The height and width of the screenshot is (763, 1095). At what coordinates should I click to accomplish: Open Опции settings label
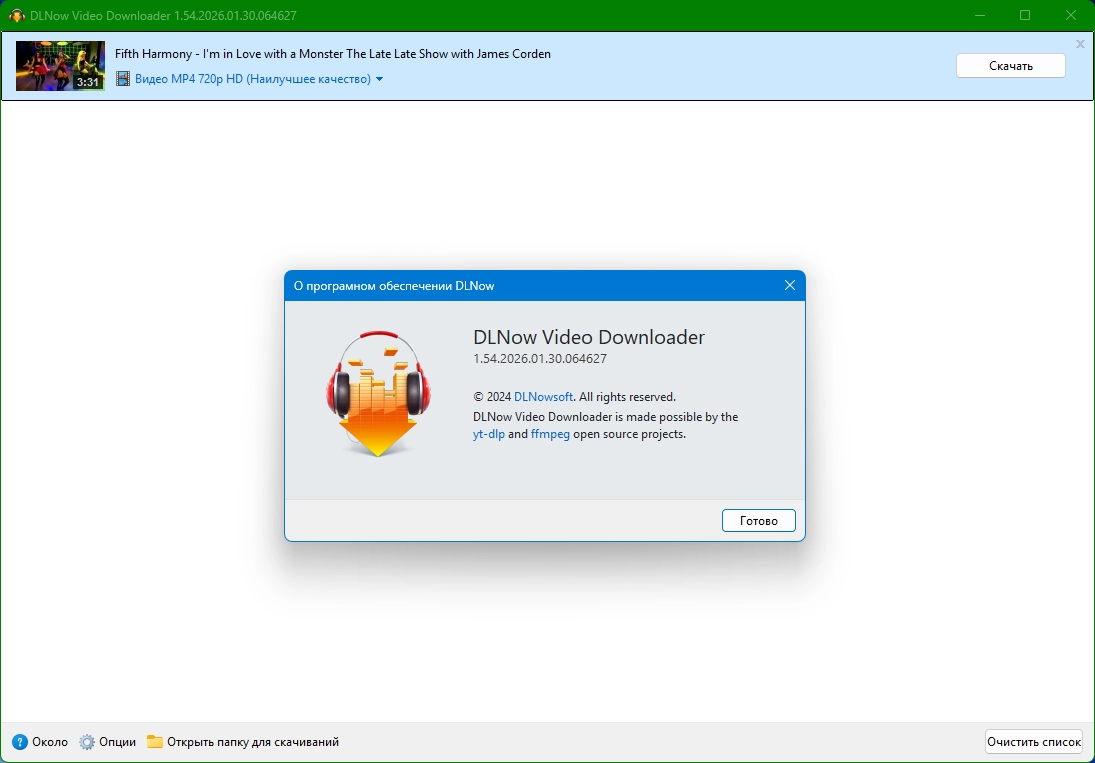(117, 742)
